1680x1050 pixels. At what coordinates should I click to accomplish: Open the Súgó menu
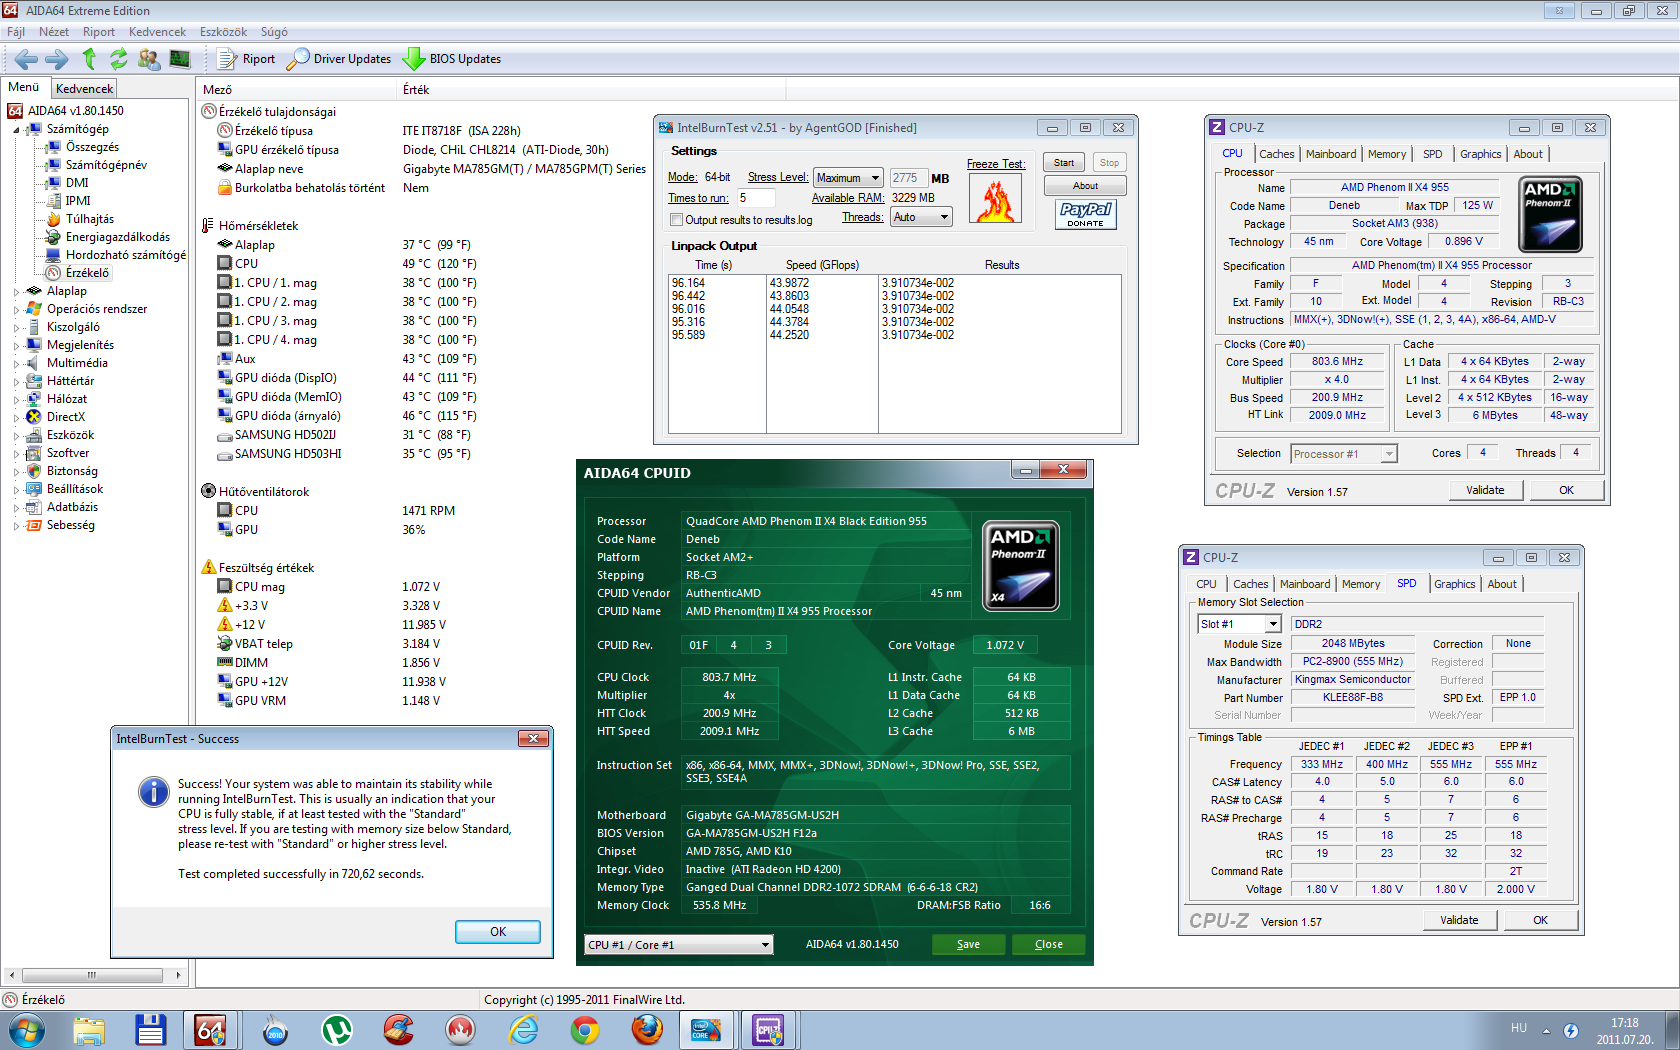point(274,32)
